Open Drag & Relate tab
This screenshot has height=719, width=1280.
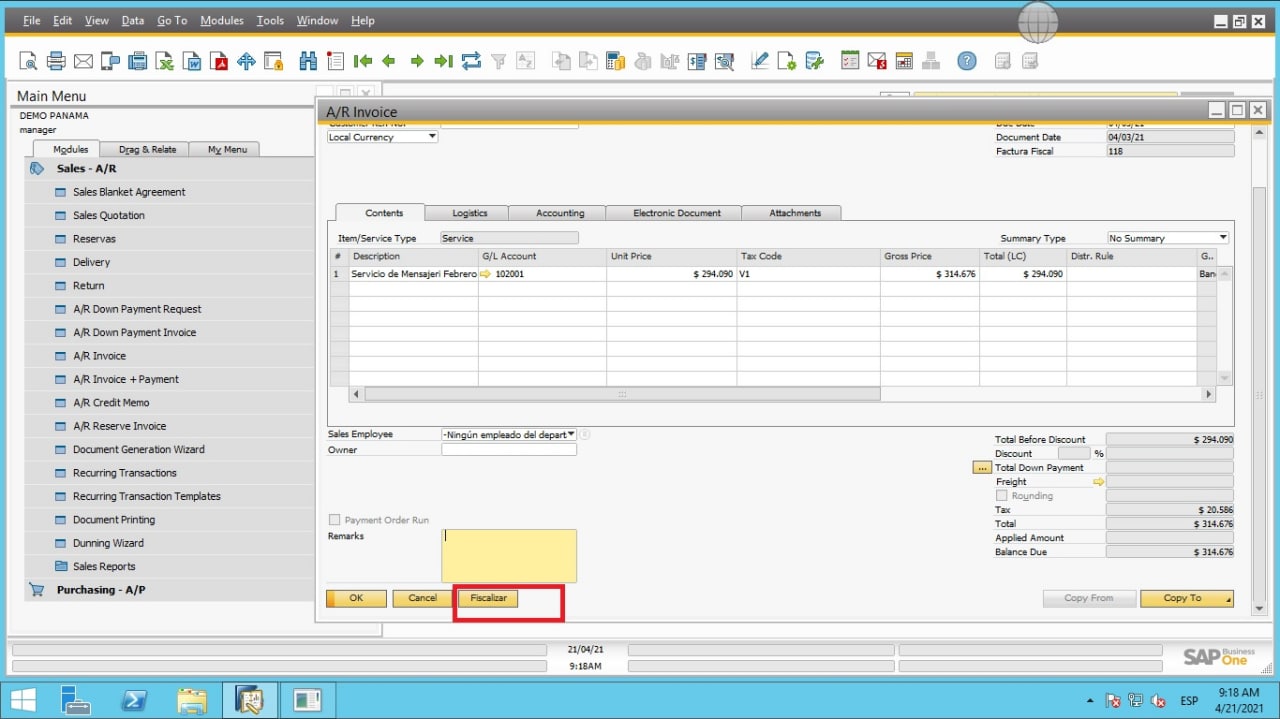tap(147, 149)
